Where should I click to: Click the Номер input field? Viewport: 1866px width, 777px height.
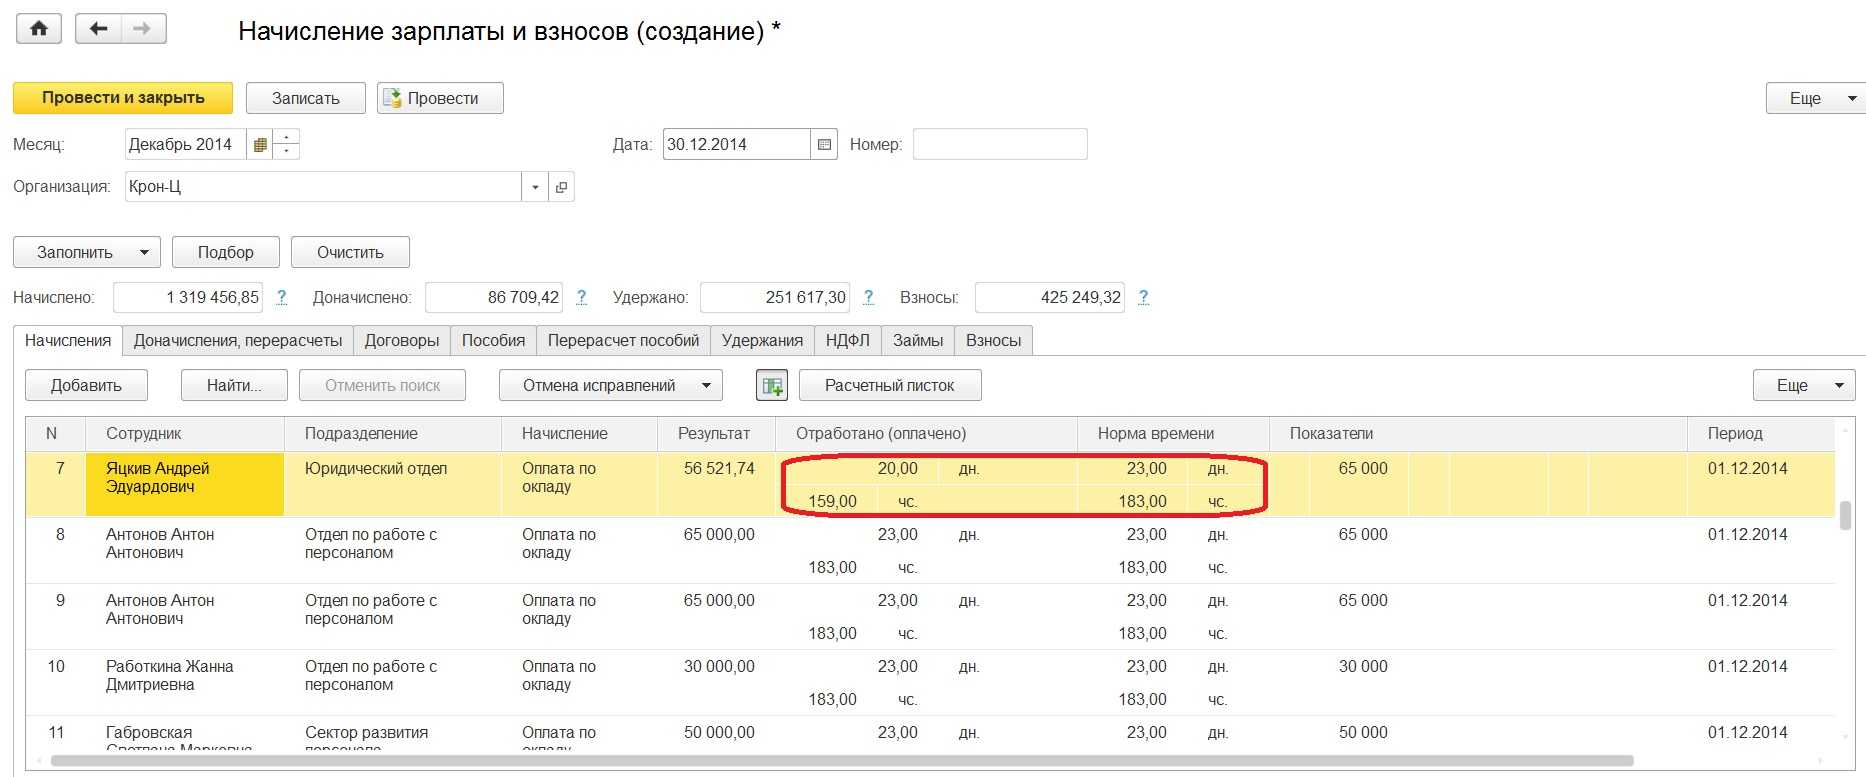[999, 145]
